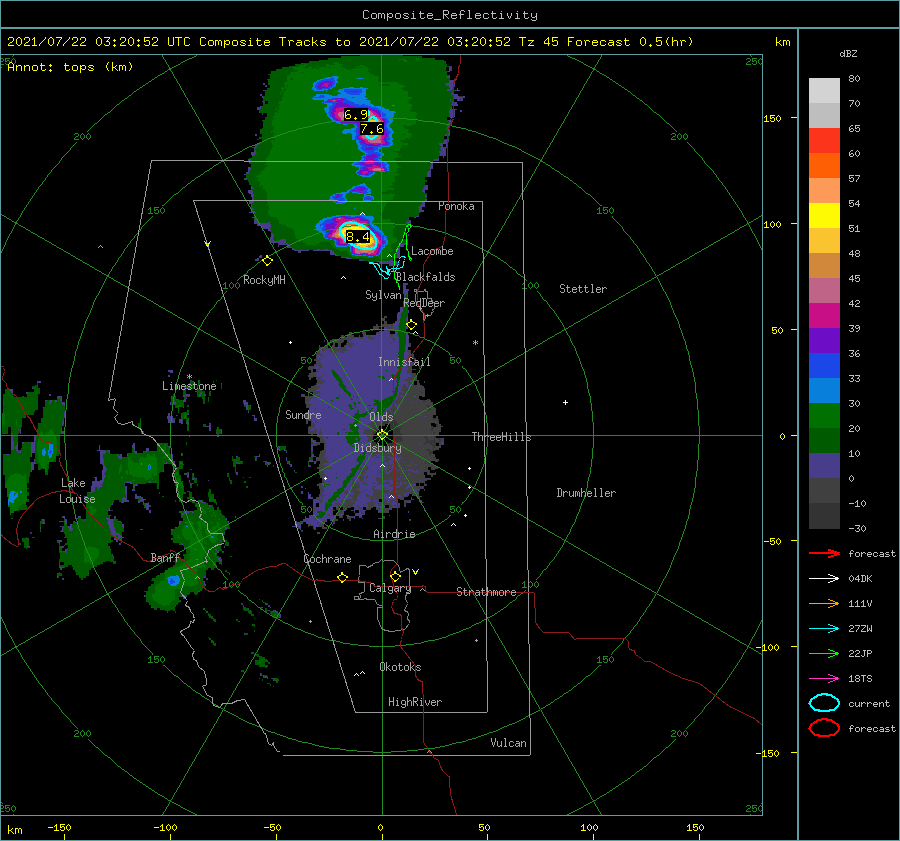Viewport: 900px width, 841px height.
Task: Click the Composite_Reflectivity title
Action: point(450,15)
